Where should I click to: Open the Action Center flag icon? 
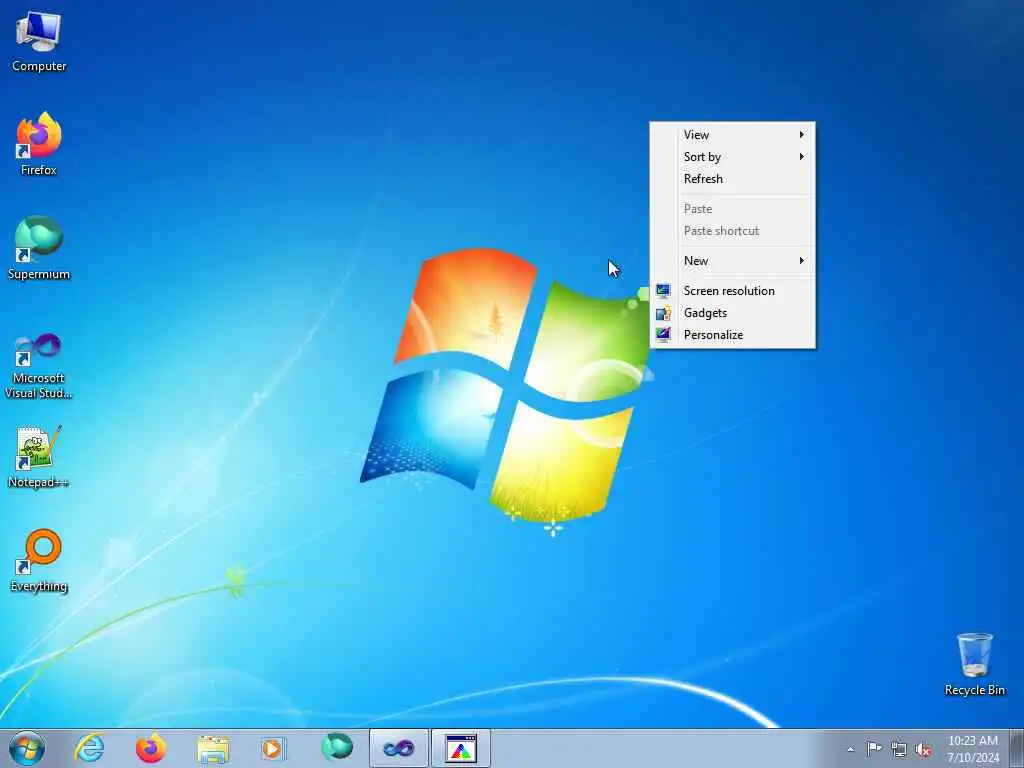click(874, 748)
